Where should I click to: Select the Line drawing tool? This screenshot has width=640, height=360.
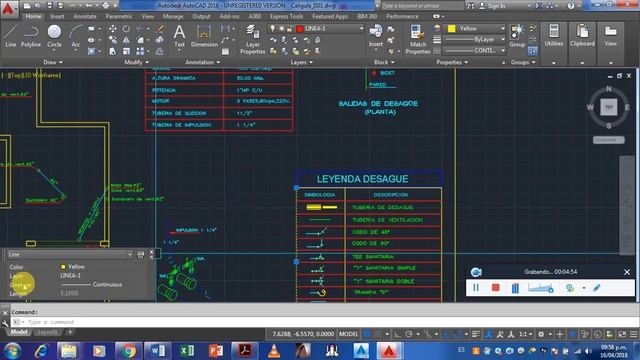(10, 36)
